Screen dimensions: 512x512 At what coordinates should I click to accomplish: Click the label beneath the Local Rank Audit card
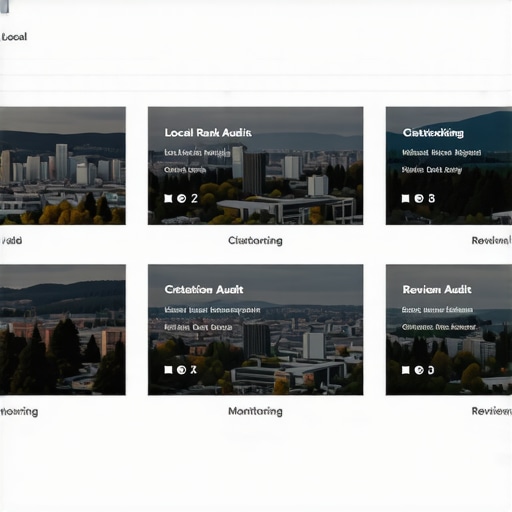click(255, 241)
